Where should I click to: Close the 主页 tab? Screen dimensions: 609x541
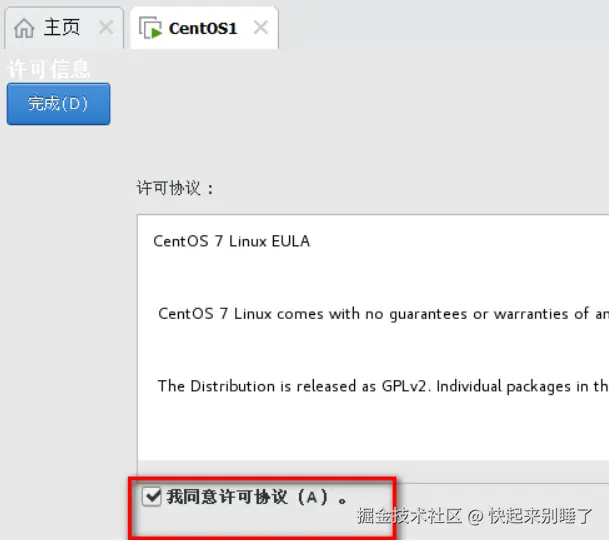106,28
